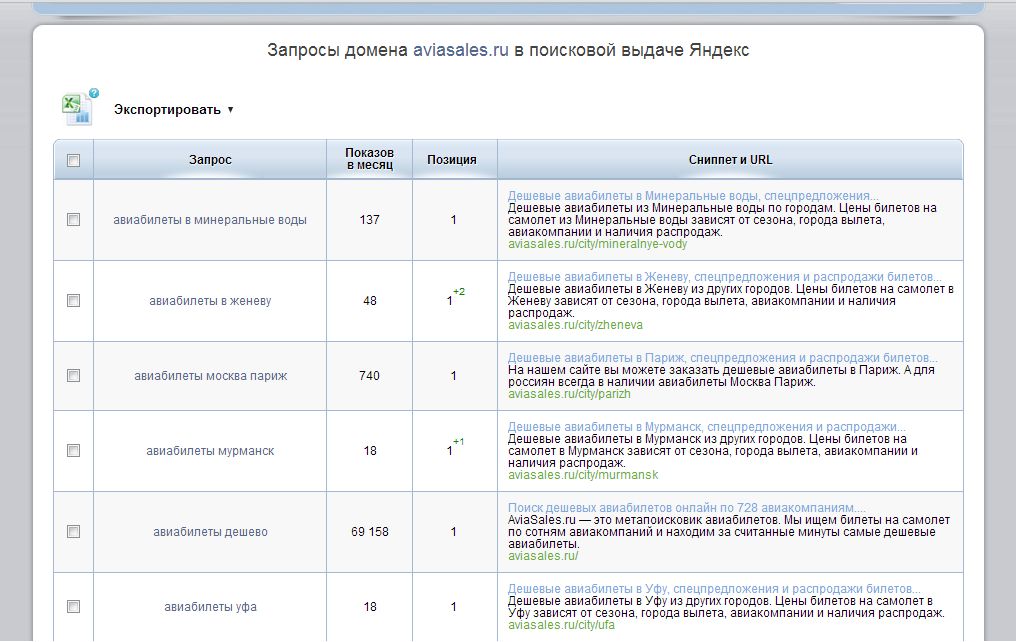Sort by Показов в месяц column header
1016x642 pixels.
pos(369,159)
